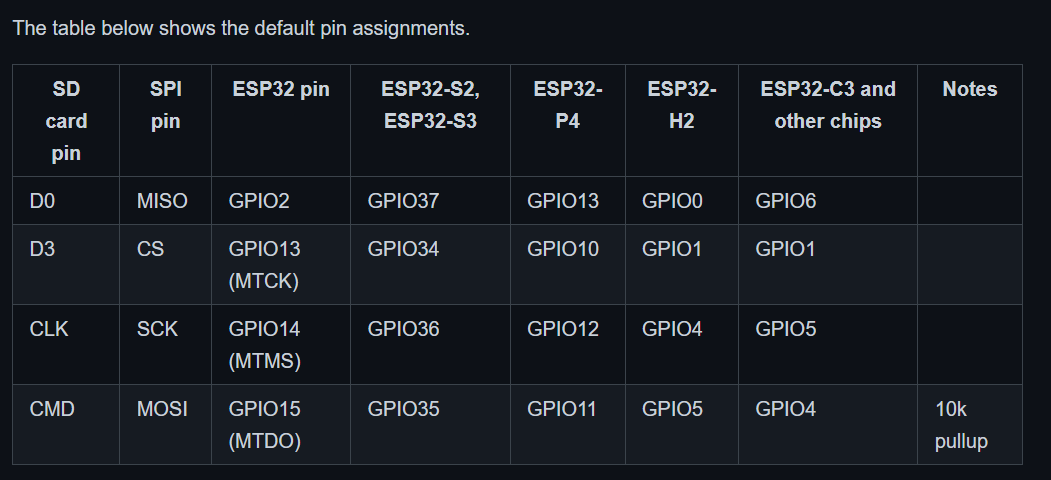Click the GPIO10 cell
This screenshot has width=1051, height=480.
[563, 249]
